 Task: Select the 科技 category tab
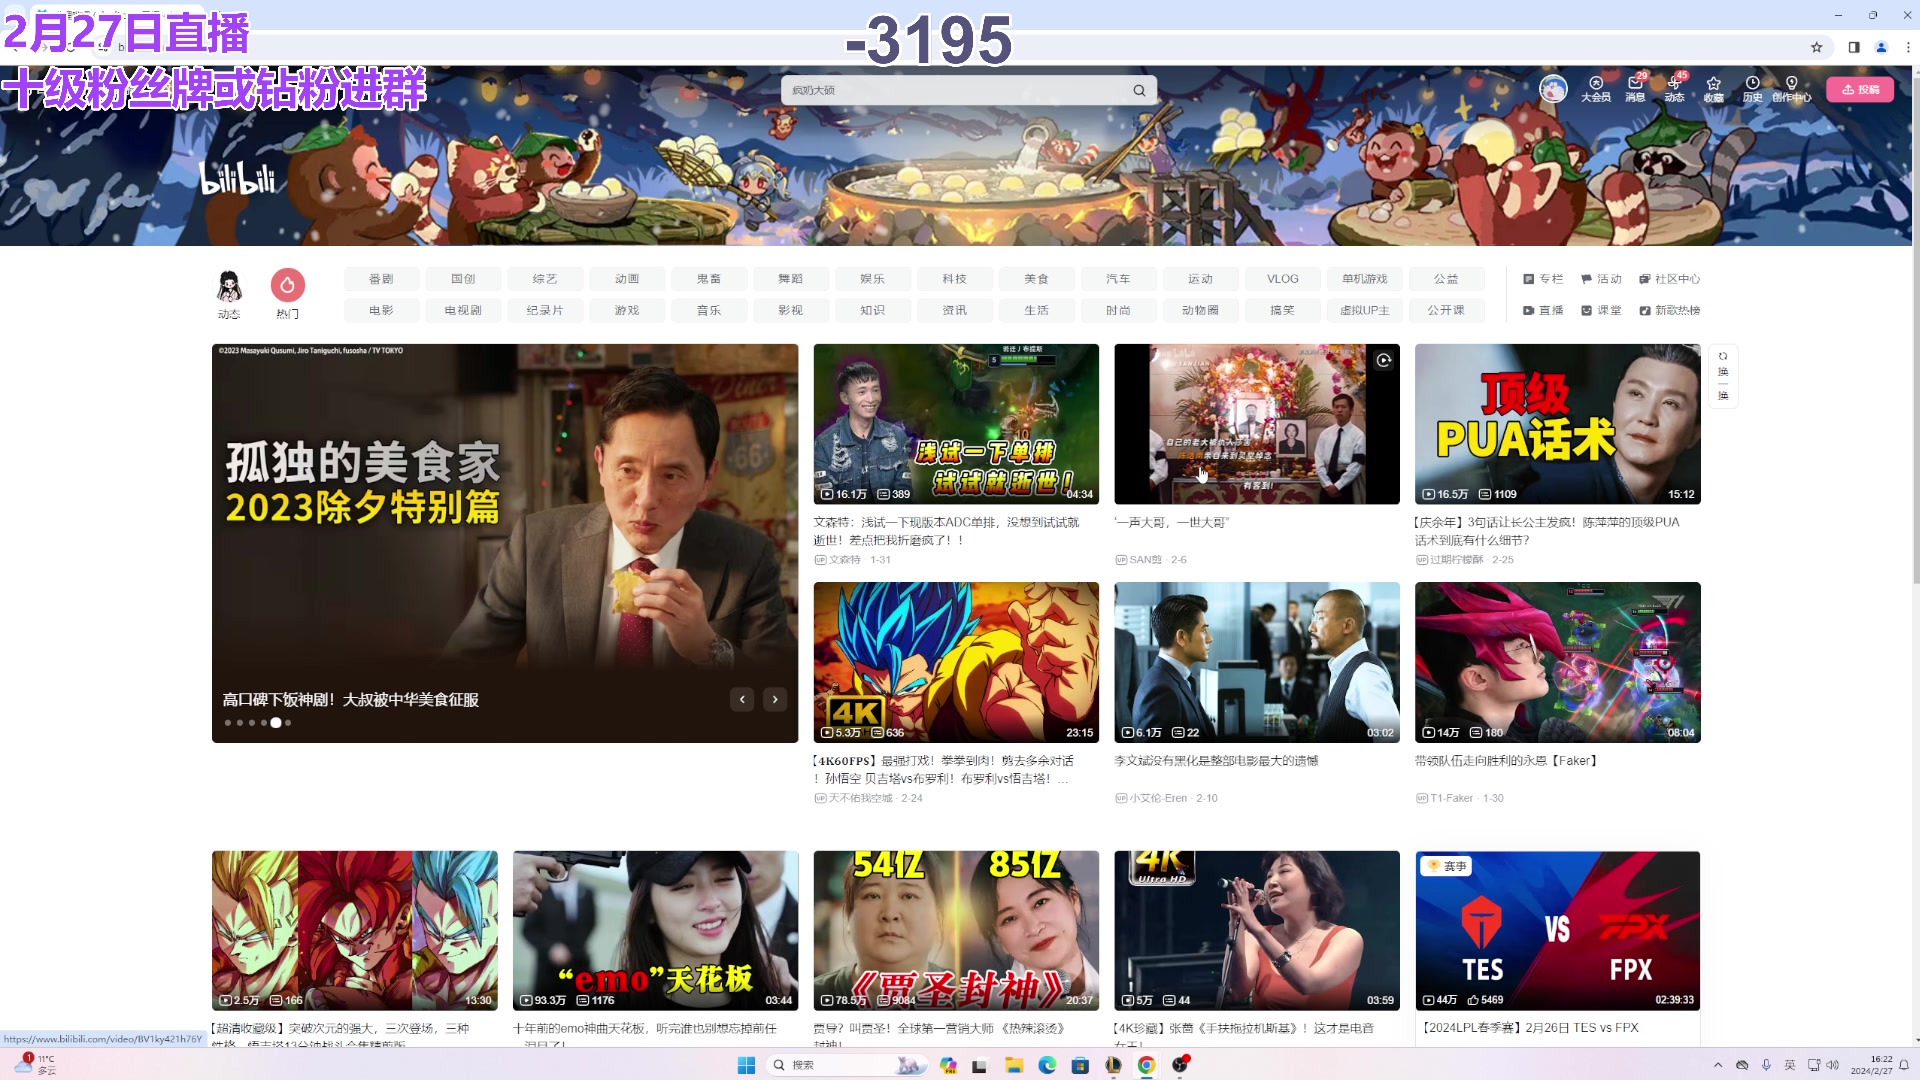[954, 279]
